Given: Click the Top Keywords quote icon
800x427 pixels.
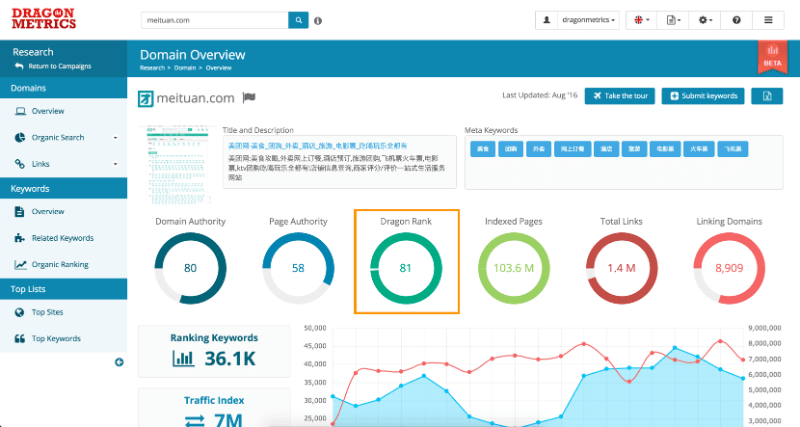Looking at the screenshot, I should (19, 338).
